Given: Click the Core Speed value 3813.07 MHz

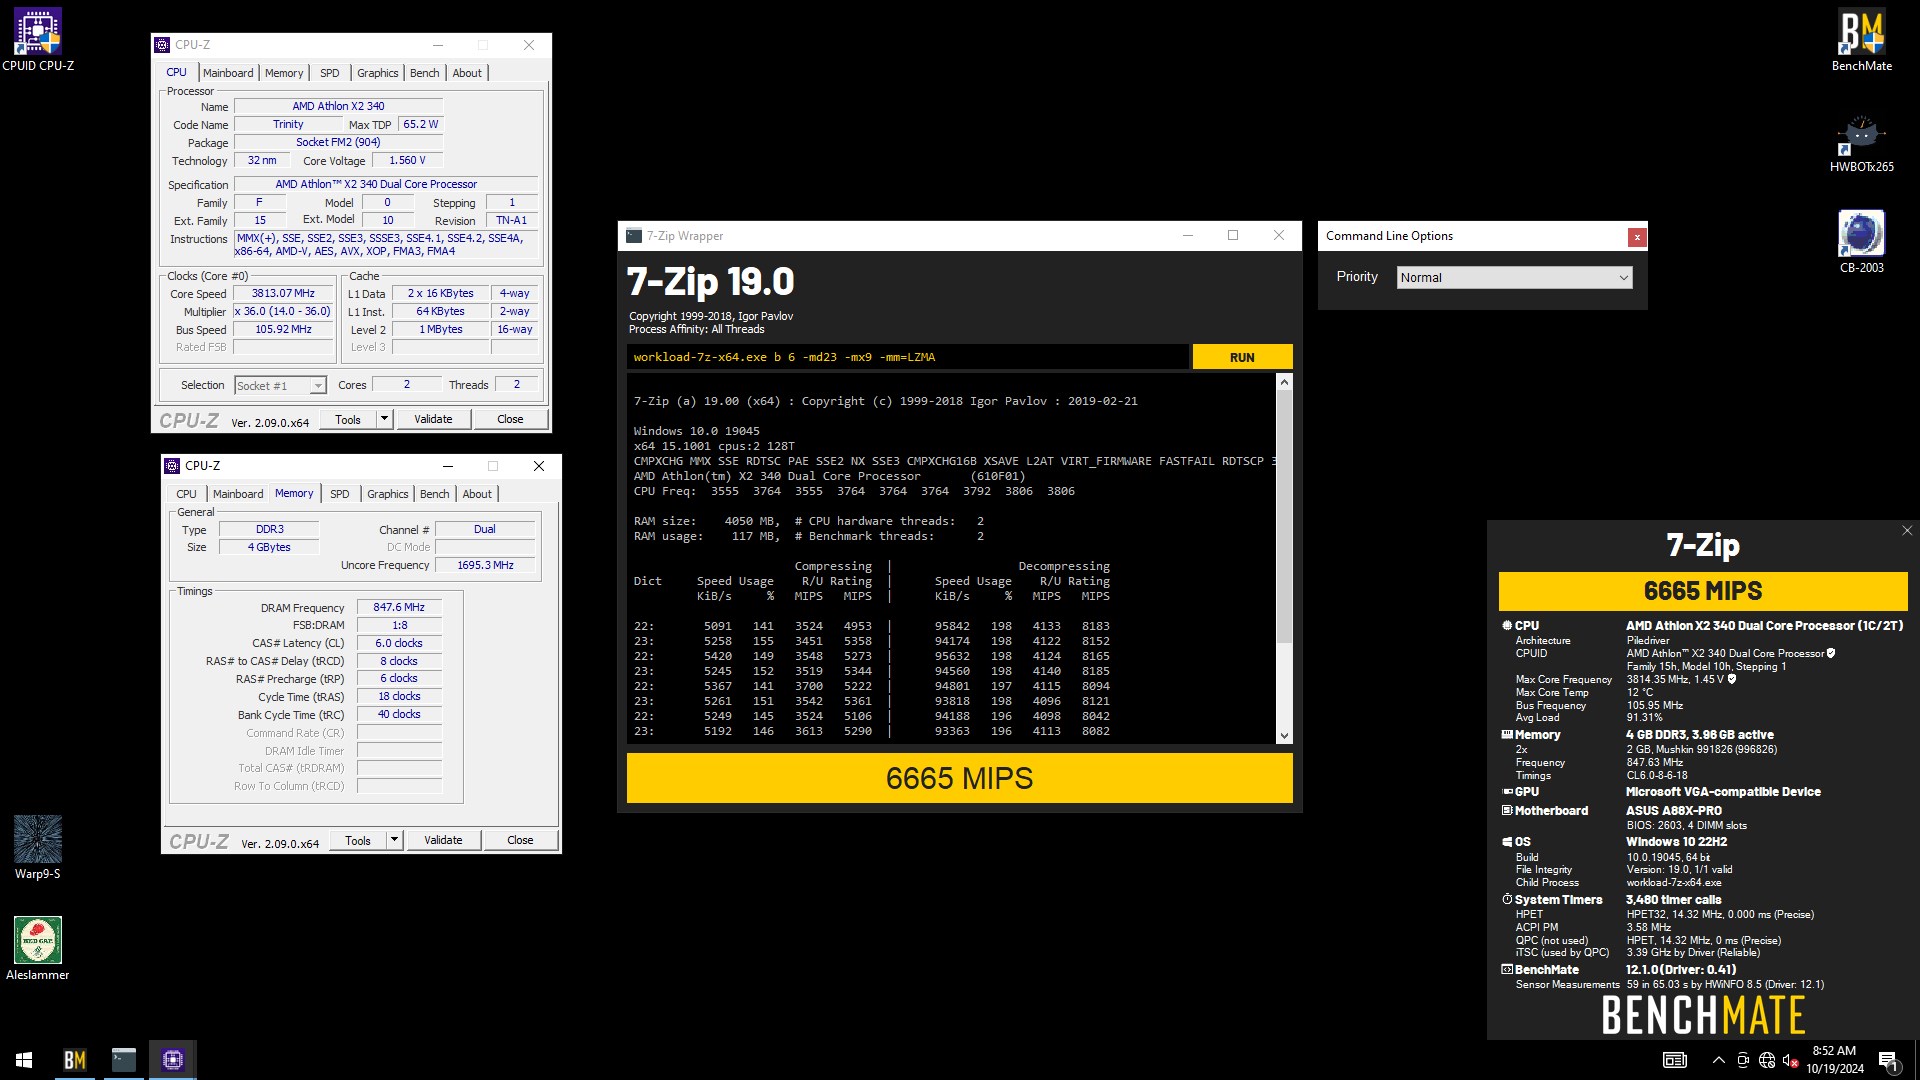Looking at the screenshot, I should 283,294.
